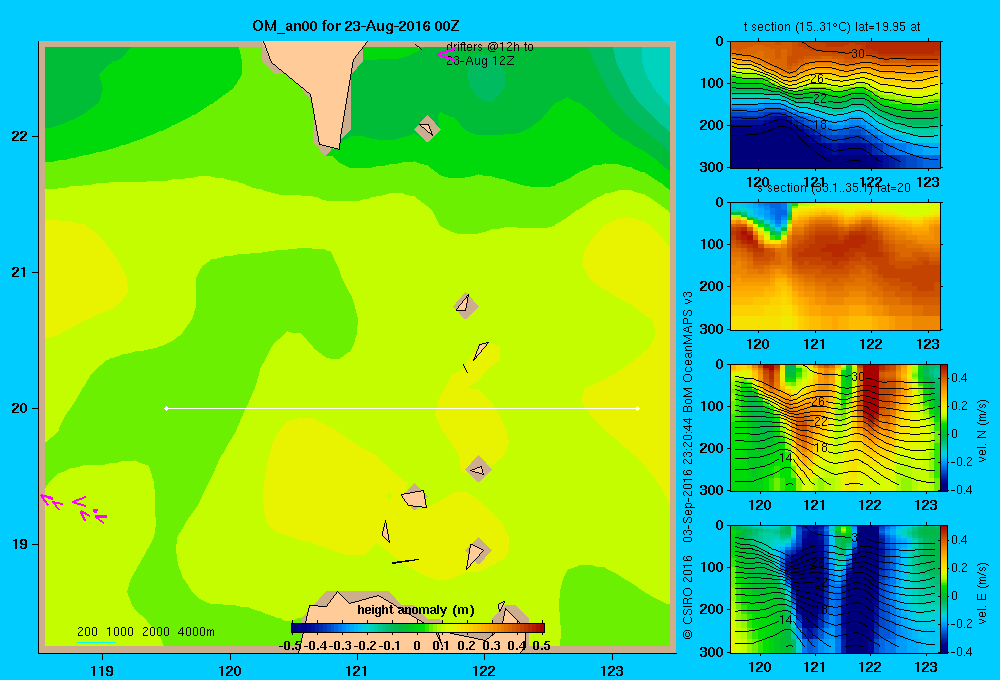The width and height of the screenshot is (1000, 680).
Task: Click the depth label '100' on the temperature section axis
Action: coord(712,83)
